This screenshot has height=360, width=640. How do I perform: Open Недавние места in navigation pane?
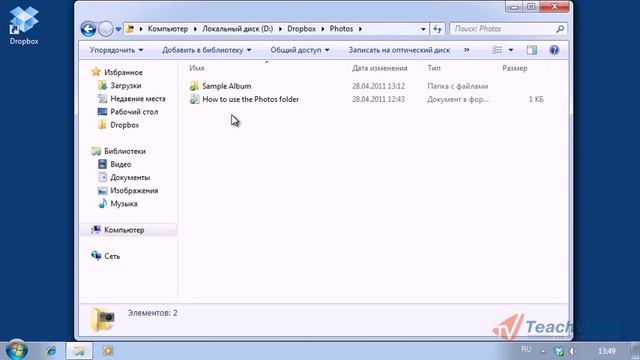pos(138,98)
